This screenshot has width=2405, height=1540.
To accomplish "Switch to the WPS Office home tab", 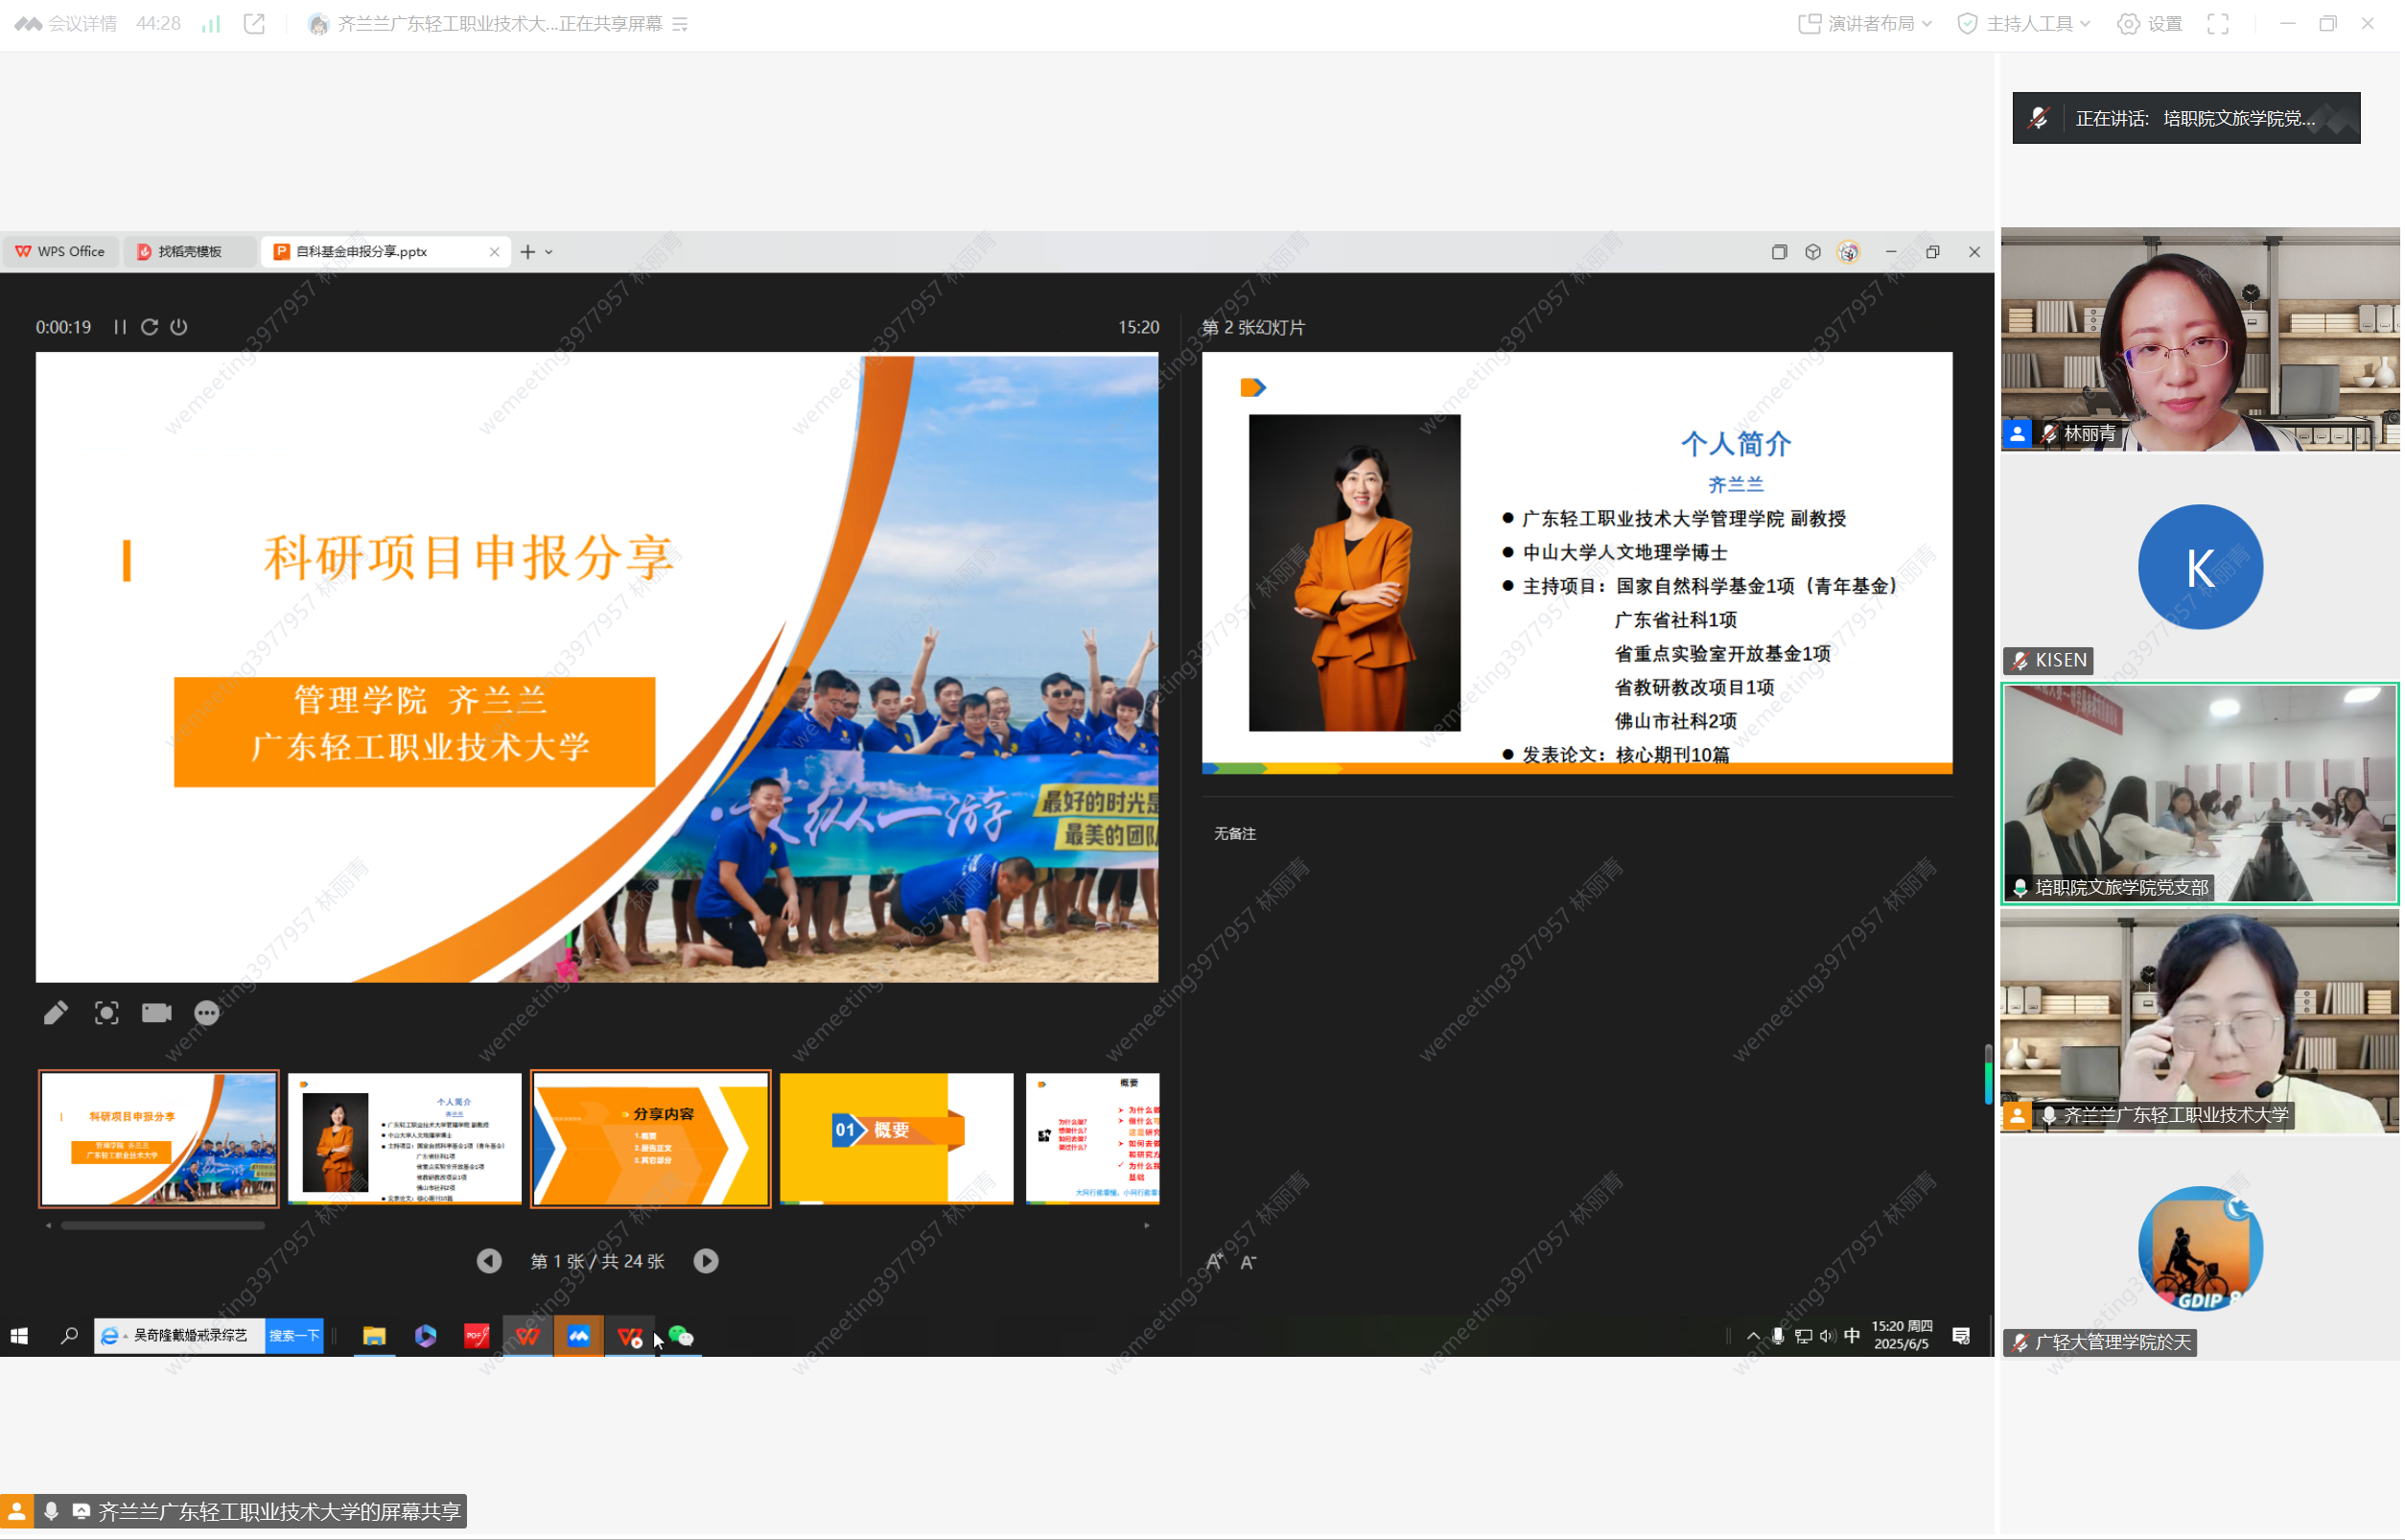I will pos(61,252).
